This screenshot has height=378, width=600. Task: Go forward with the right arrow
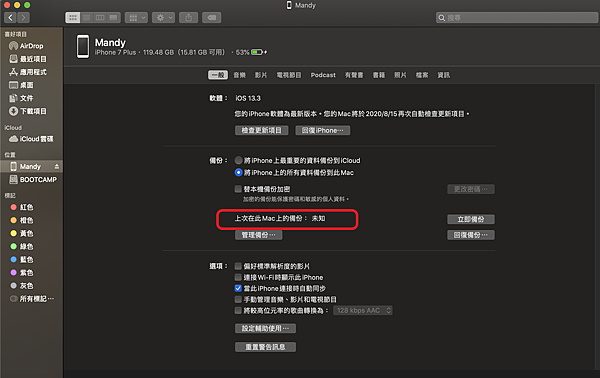coord(23,18)
